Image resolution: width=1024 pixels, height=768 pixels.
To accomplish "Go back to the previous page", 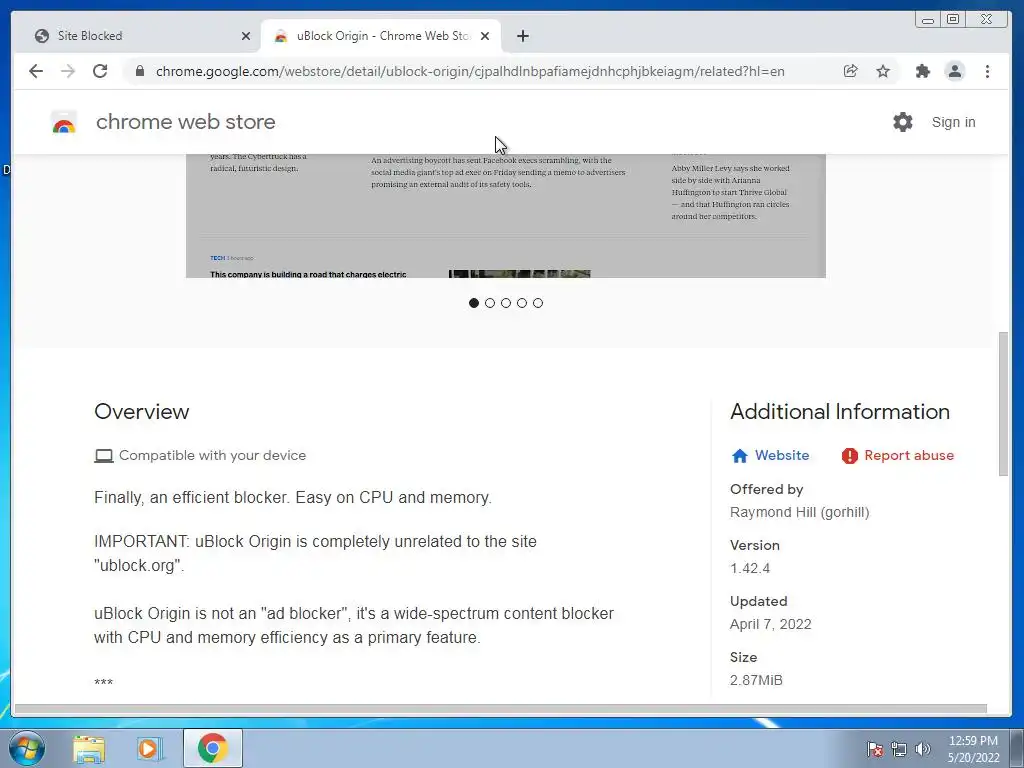I will pos(36,71).
